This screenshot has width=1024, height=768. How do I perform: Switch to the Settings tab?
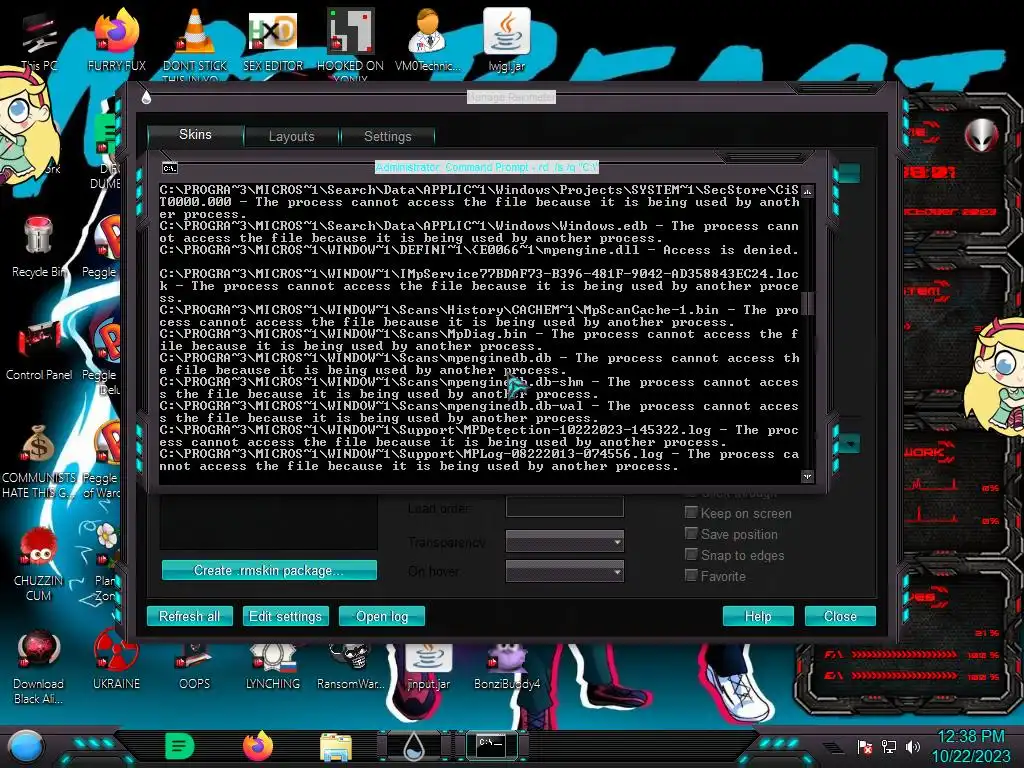click(387, 136)
